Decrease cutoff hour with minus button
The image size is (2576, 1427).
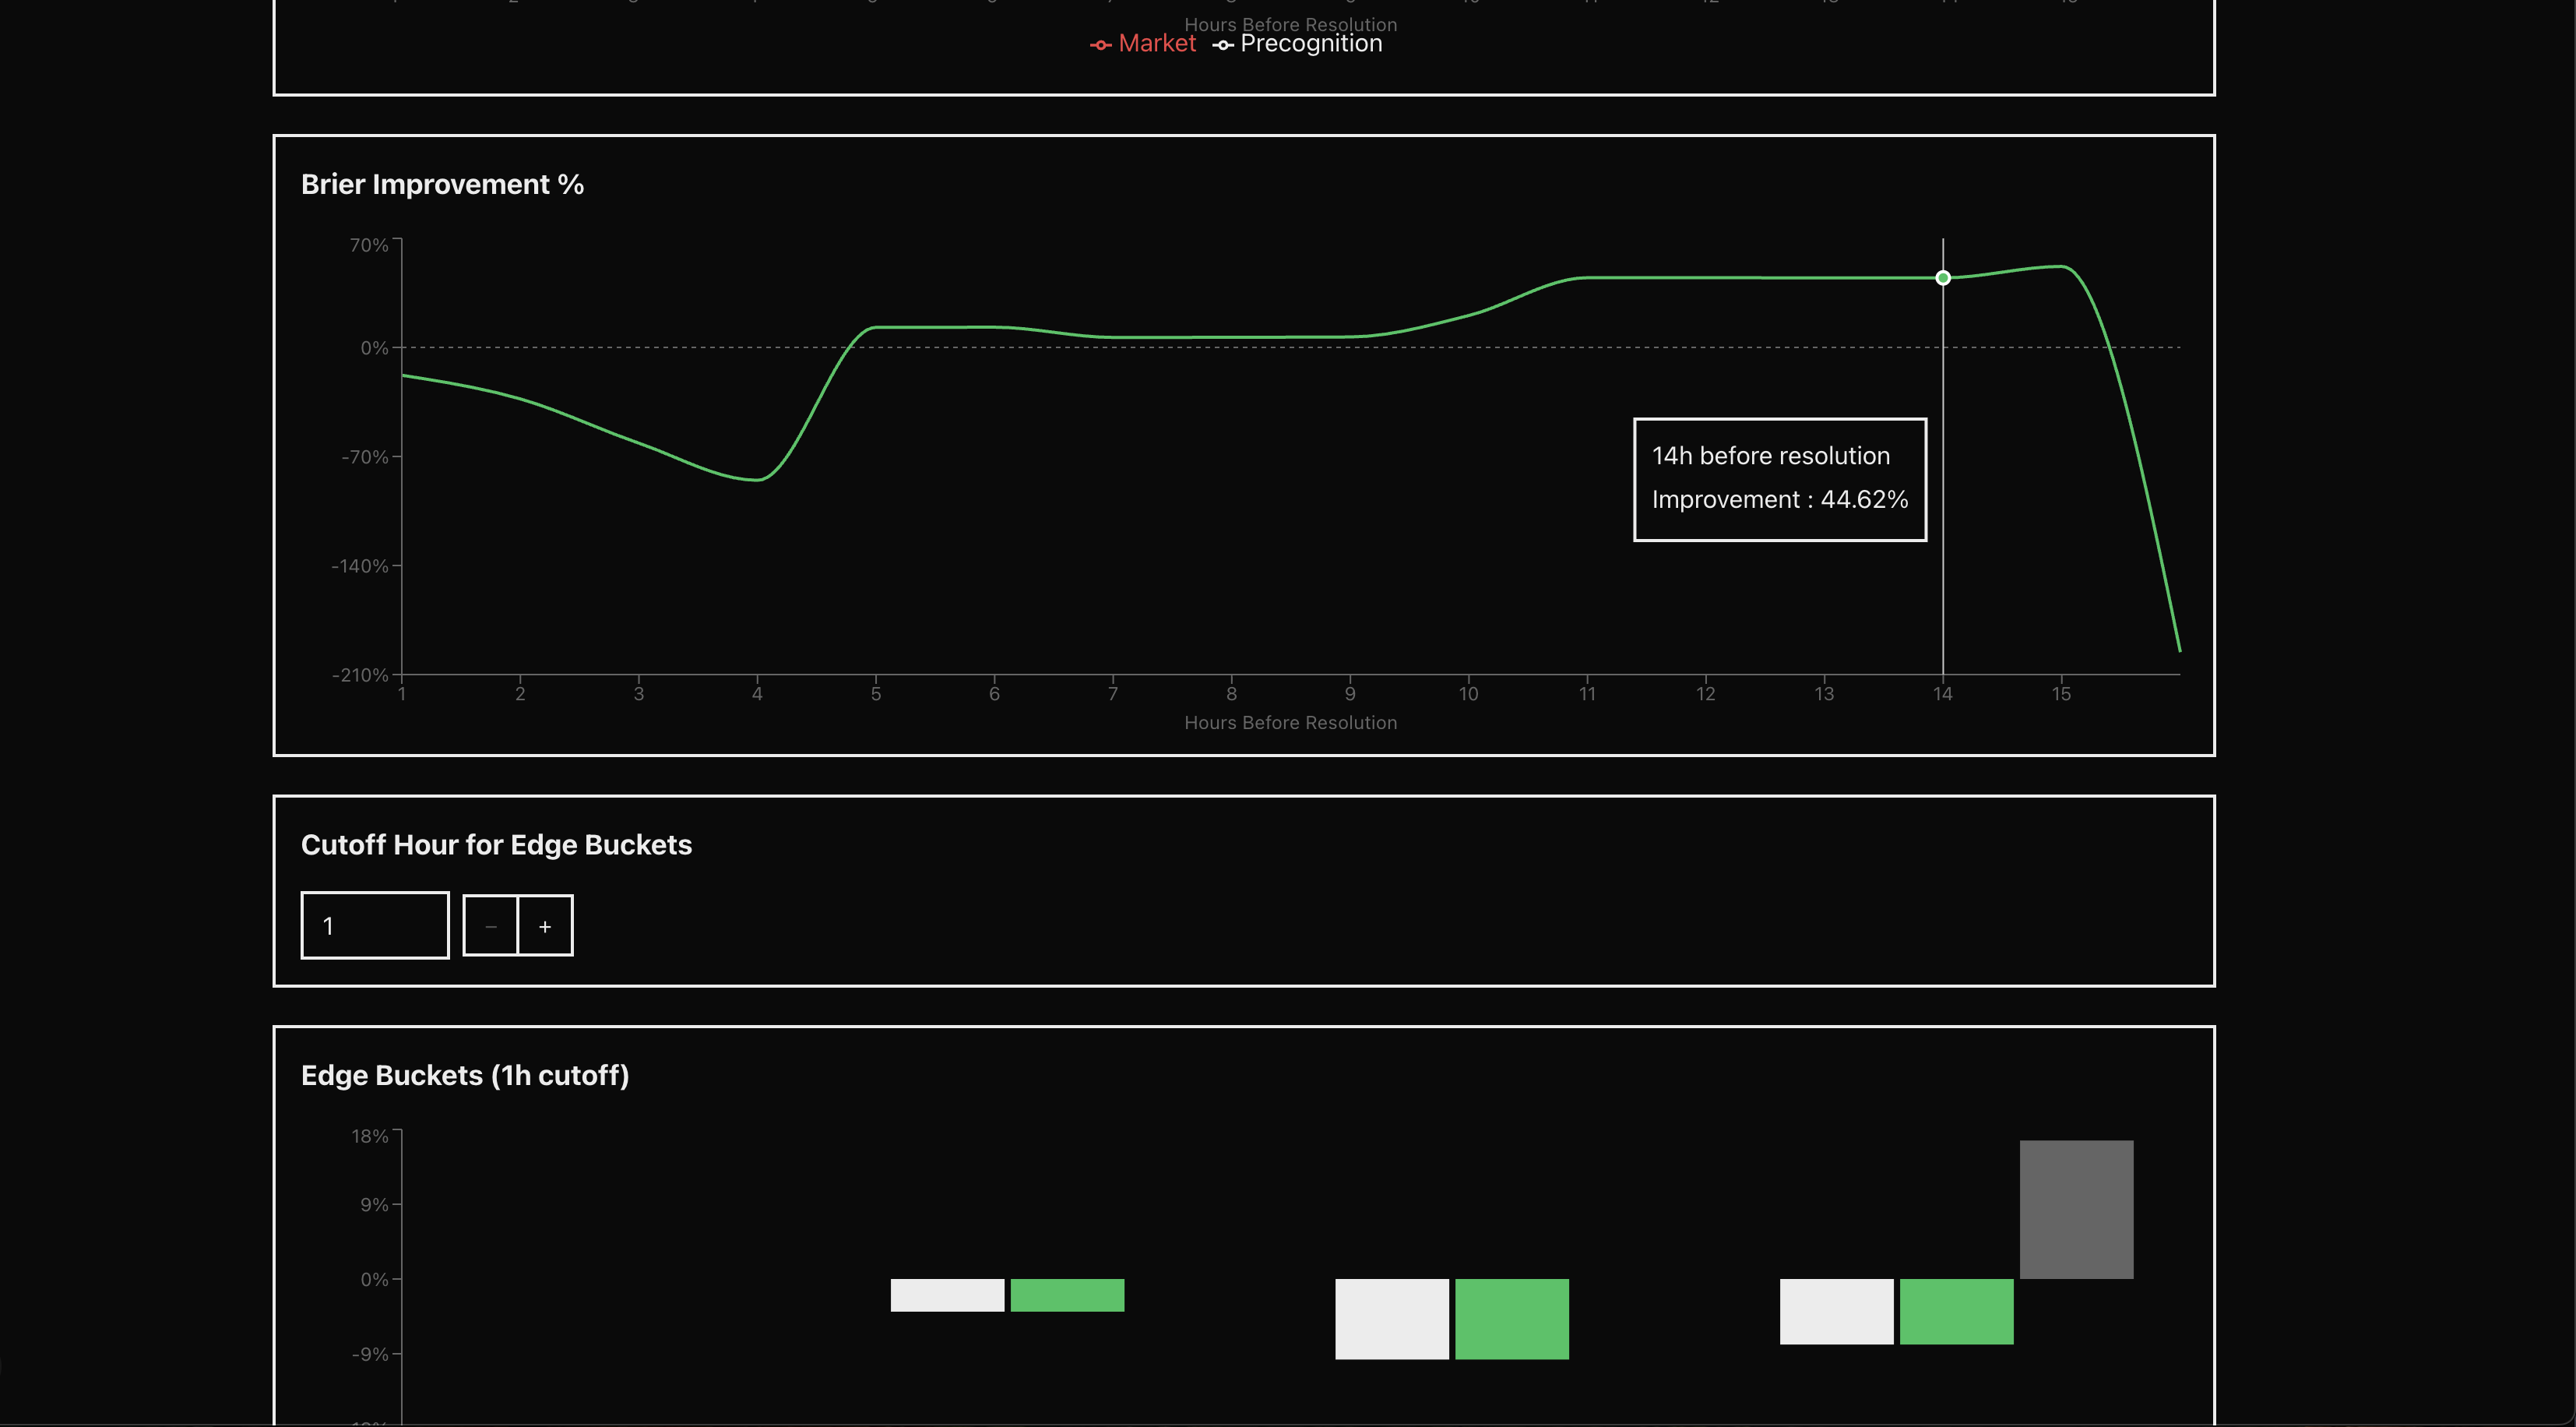pos(490,926)
